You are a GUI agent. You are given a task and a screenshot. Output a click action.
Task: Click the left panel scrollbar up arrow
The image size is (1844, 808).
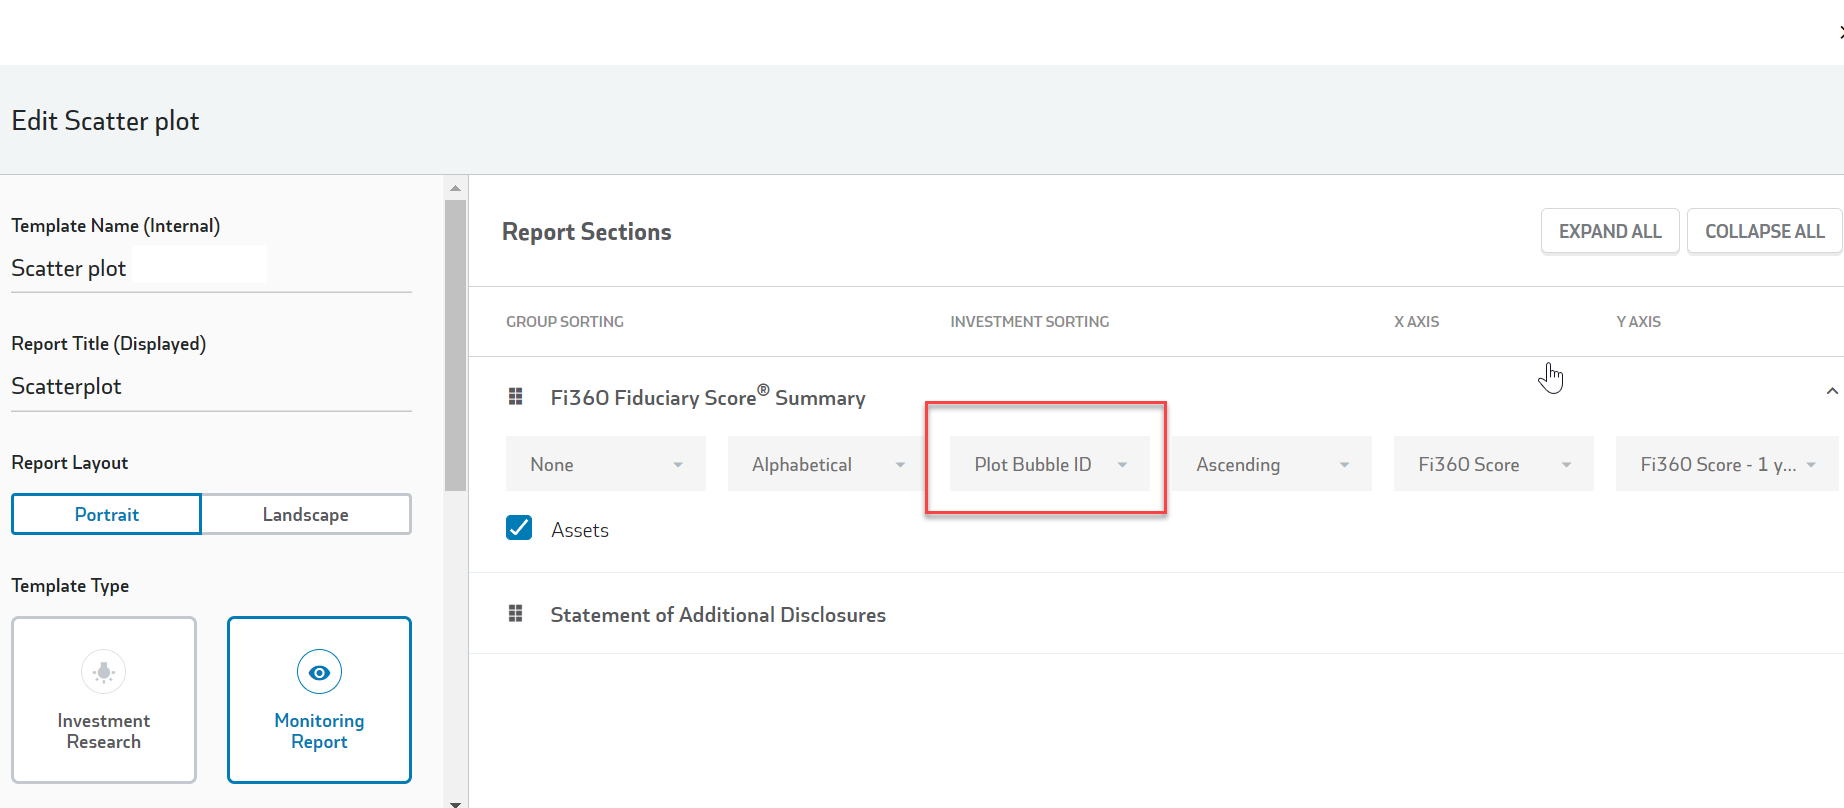point(456,188)
